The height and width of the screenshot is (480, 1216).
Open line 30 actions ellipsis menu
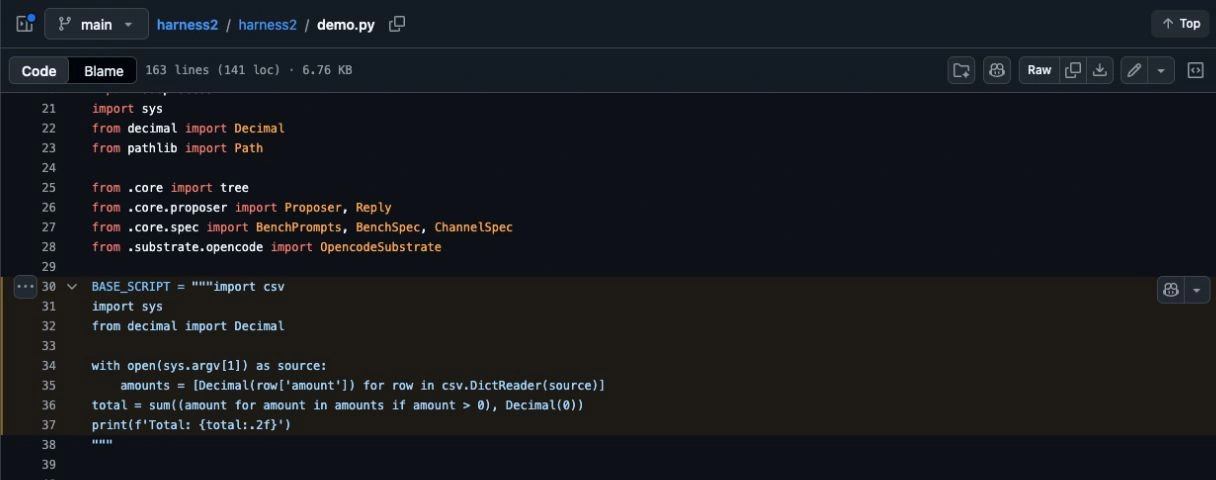tap(26, 287)
